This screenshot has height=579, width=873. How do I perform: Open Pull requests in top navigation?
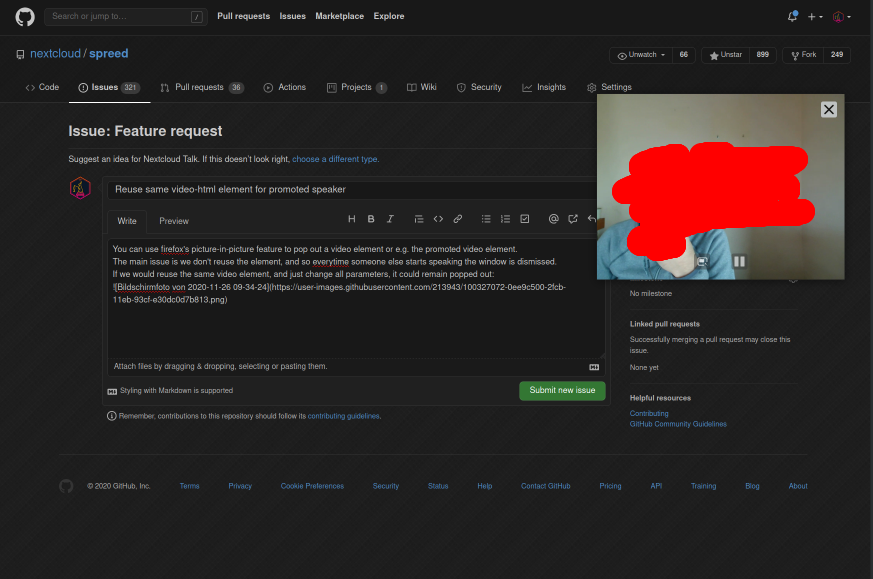[243, 16]
